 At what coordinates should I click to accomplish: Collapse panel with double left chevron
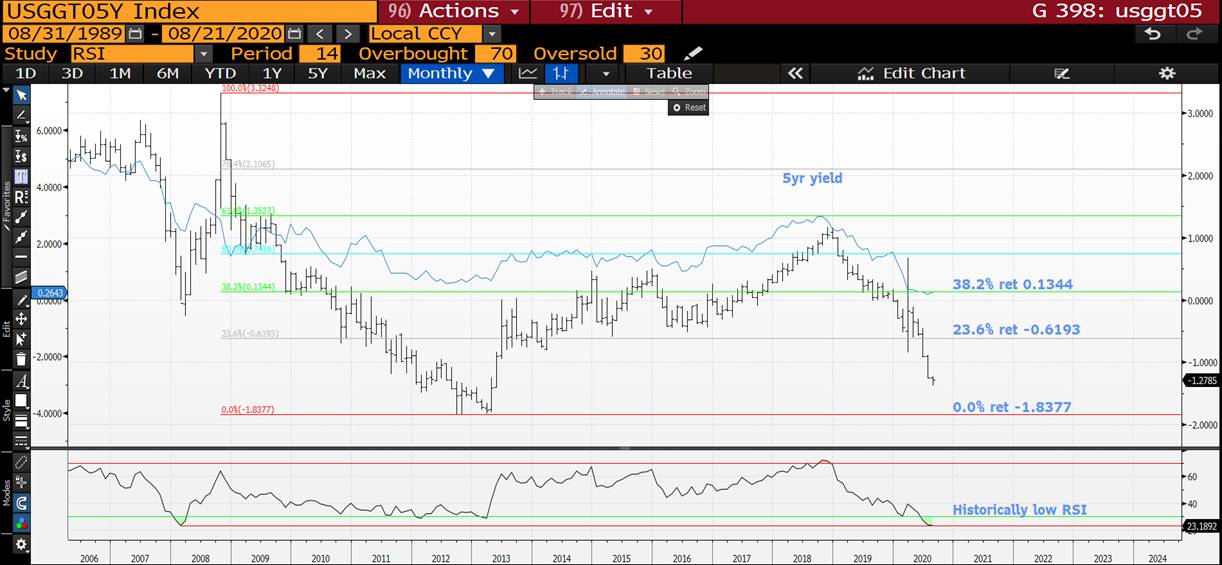[795, 73]
